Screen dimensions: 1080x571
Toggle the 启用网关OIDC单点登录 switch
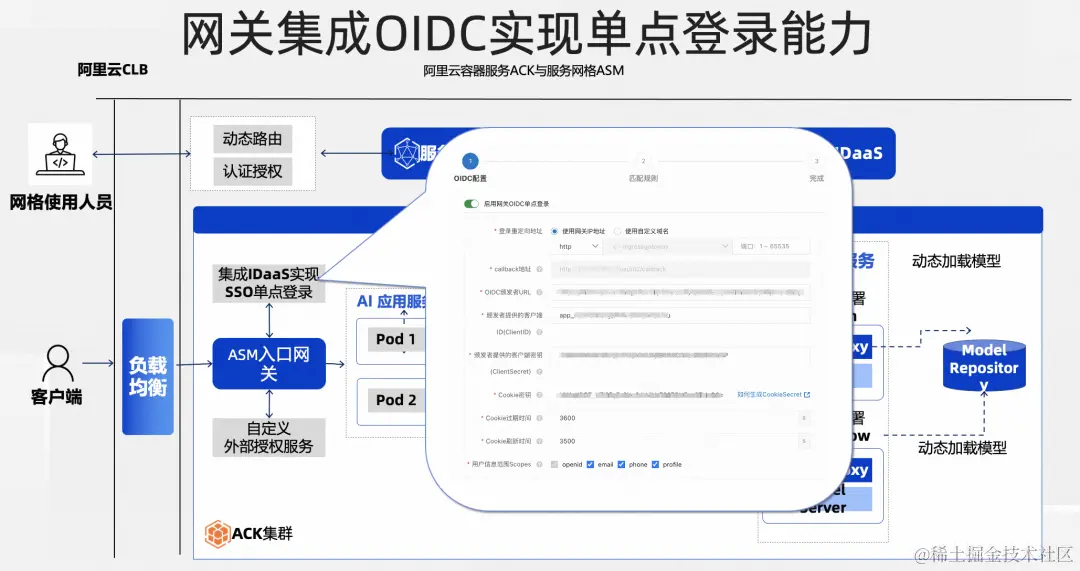[x=471, y=204]
